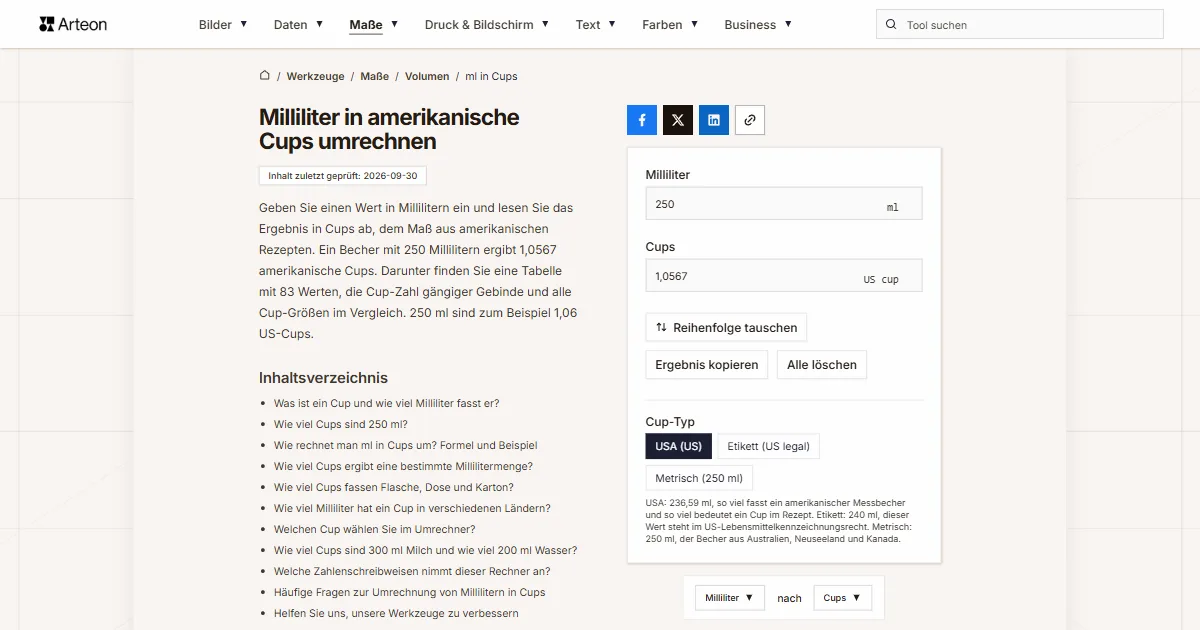Image resolution: width=1200 pixels, height=630 pixels.
Task: Click the search magnifier icon
Action: tap(891, 25)
